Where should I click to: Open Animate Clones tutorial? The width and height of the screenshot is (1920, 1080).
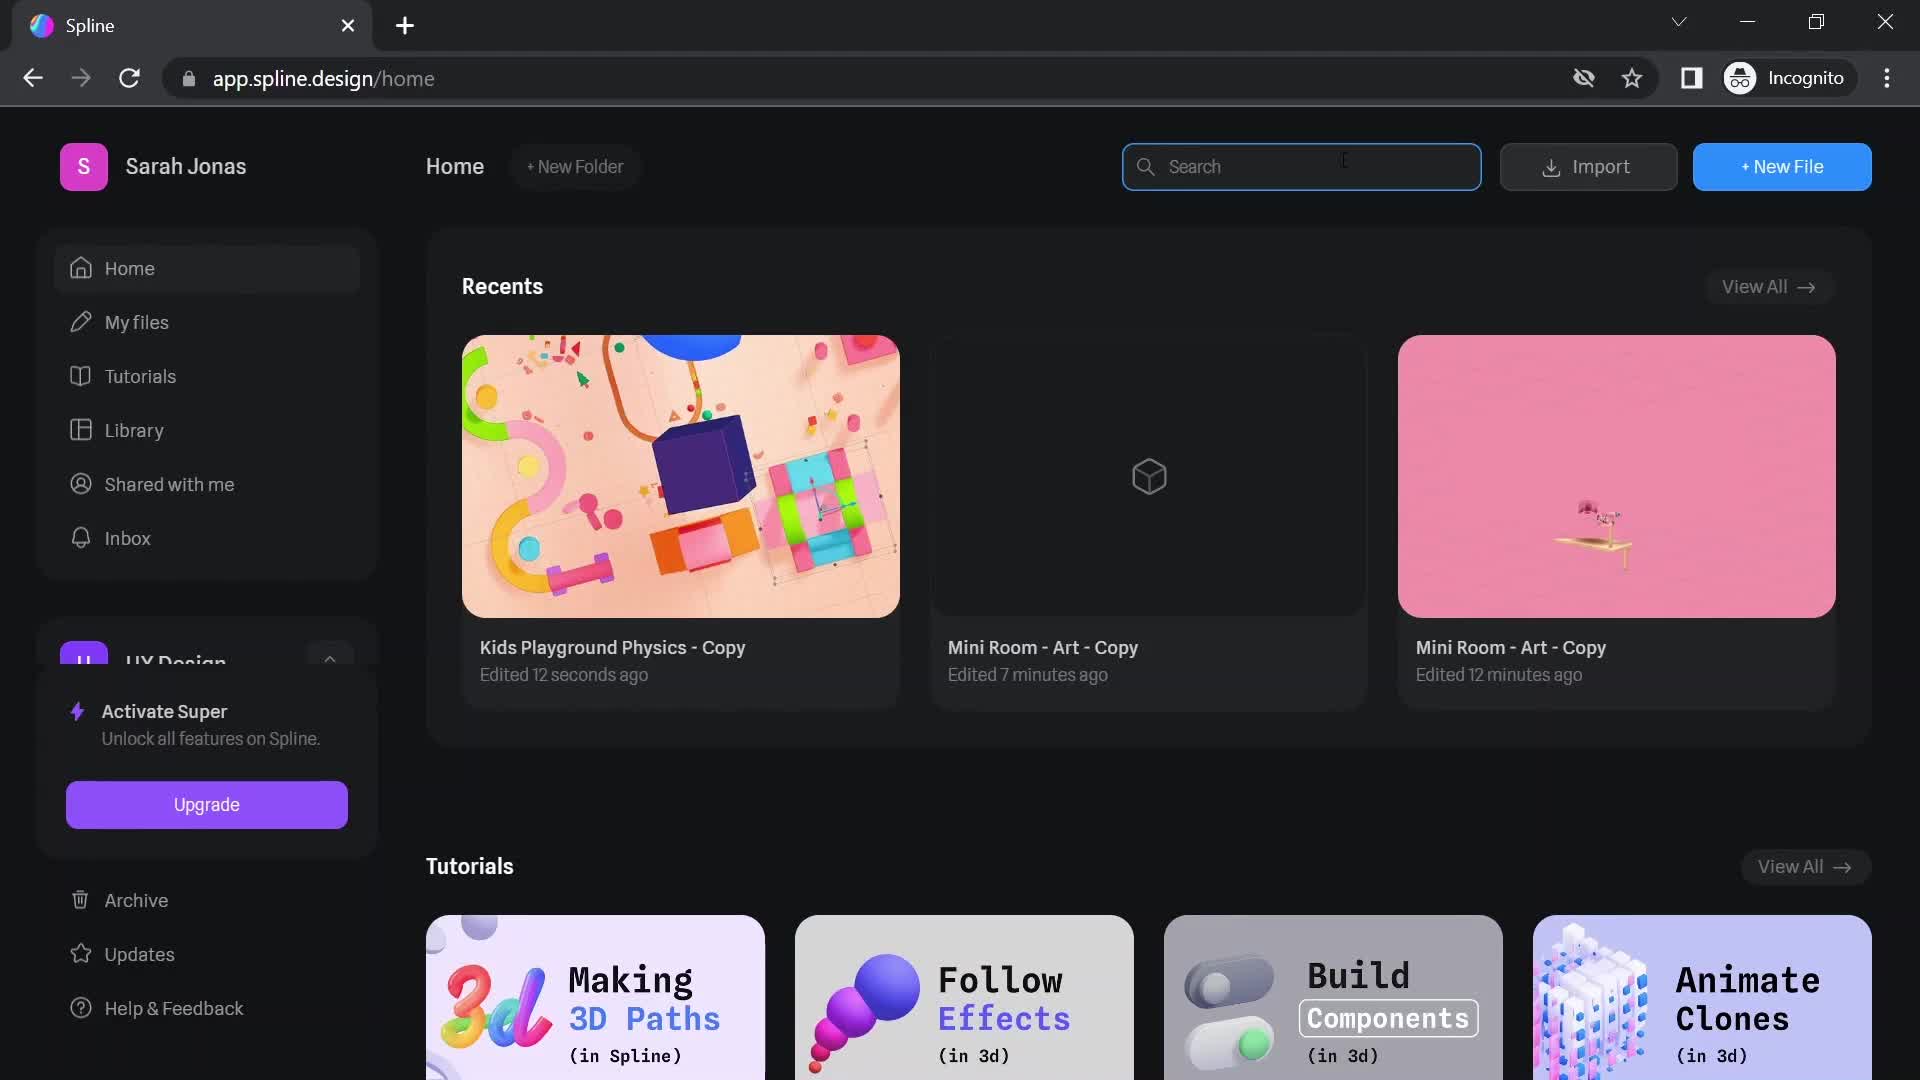[x=1702, y=997]
